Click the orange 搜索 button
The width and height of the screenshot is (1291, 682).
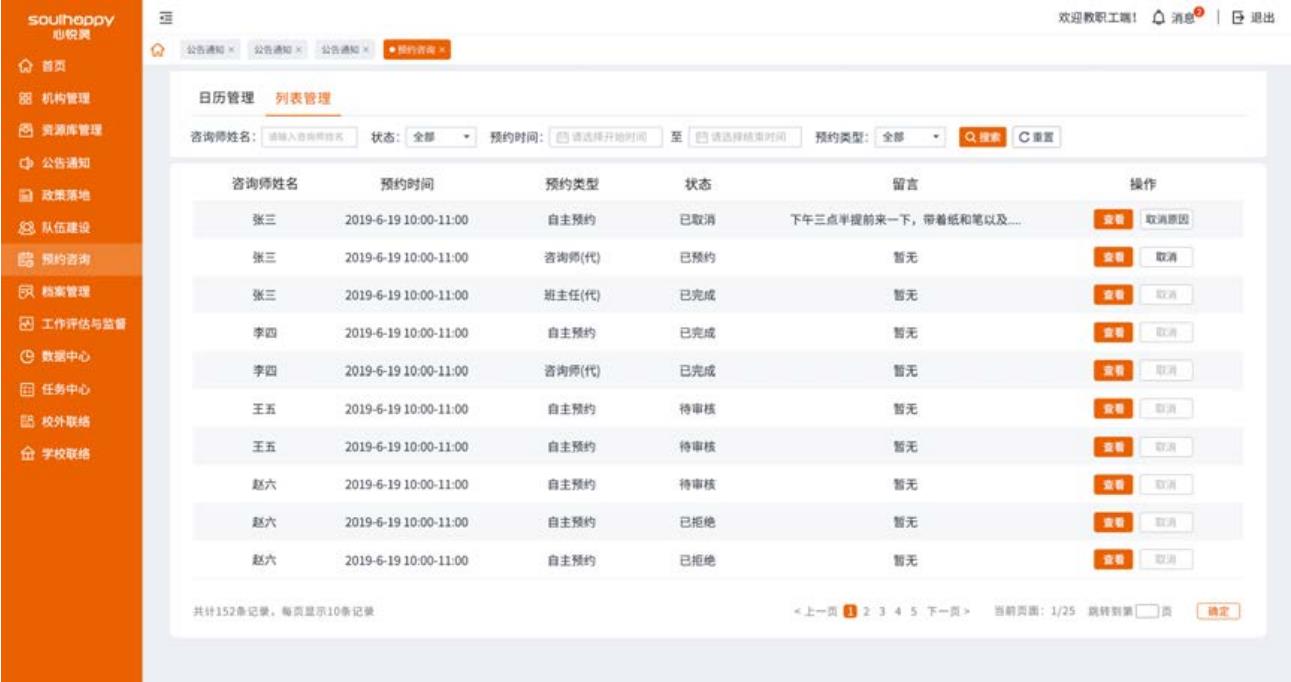(982, 137)
